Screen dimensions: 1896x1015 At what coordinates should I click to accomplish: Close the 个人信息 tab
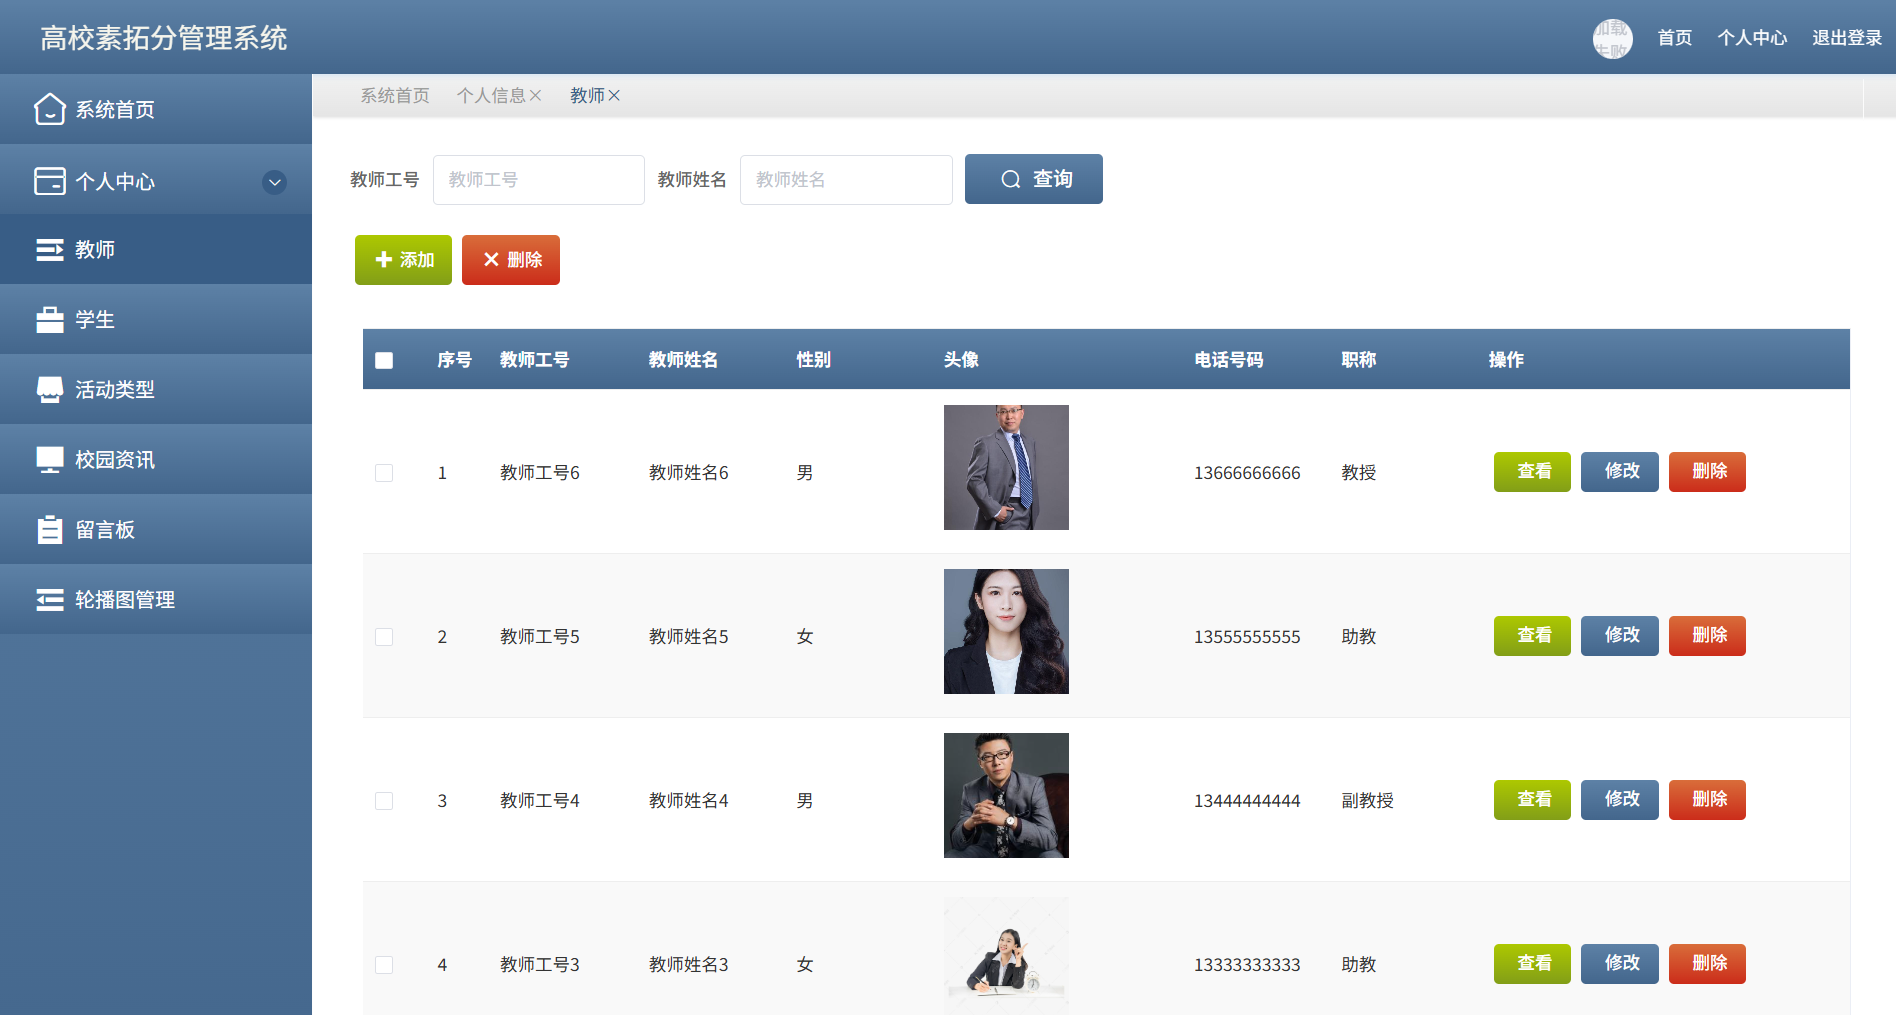(x=536, y=95)
